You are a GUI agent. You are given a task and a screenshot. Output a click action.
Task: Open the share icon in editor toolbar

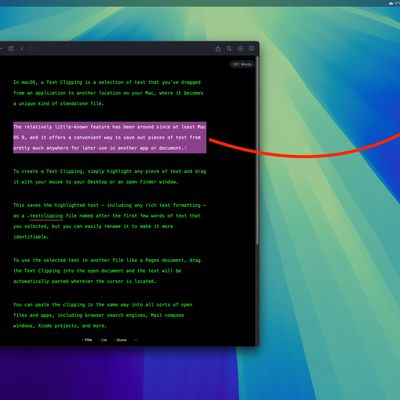218,49
